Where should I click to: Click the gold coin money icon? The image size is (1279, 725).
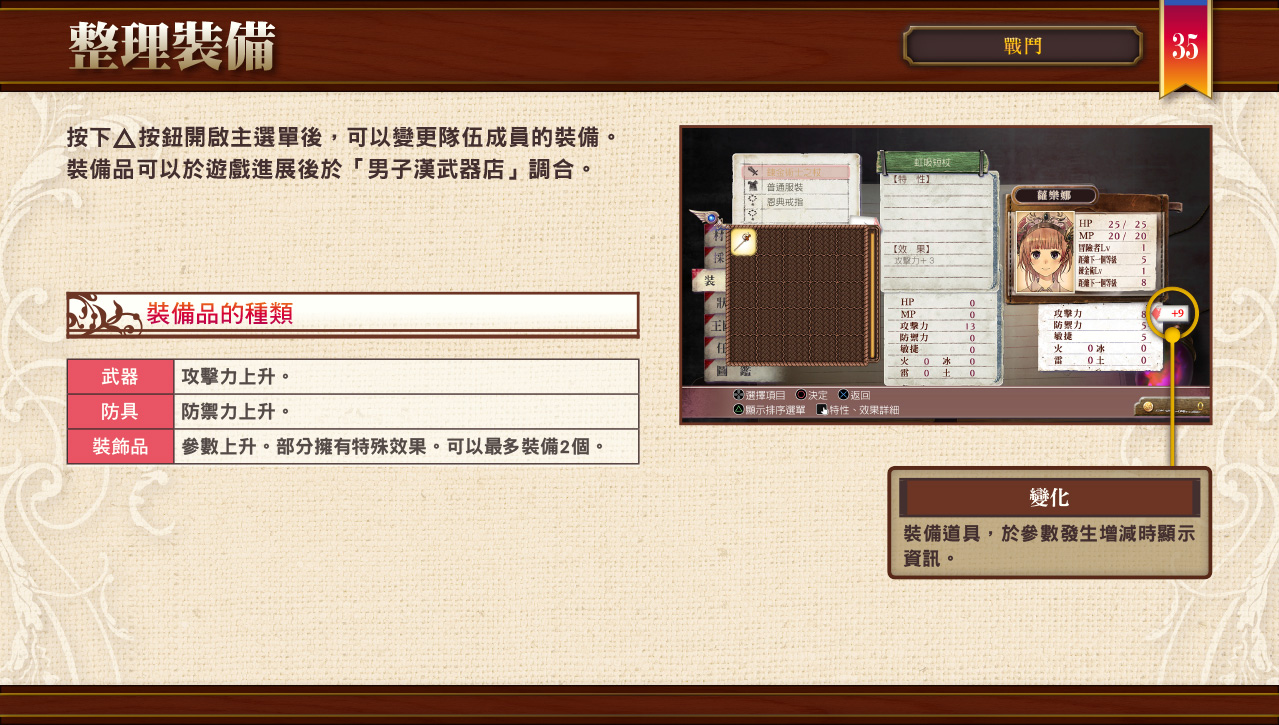point(1147,407)
